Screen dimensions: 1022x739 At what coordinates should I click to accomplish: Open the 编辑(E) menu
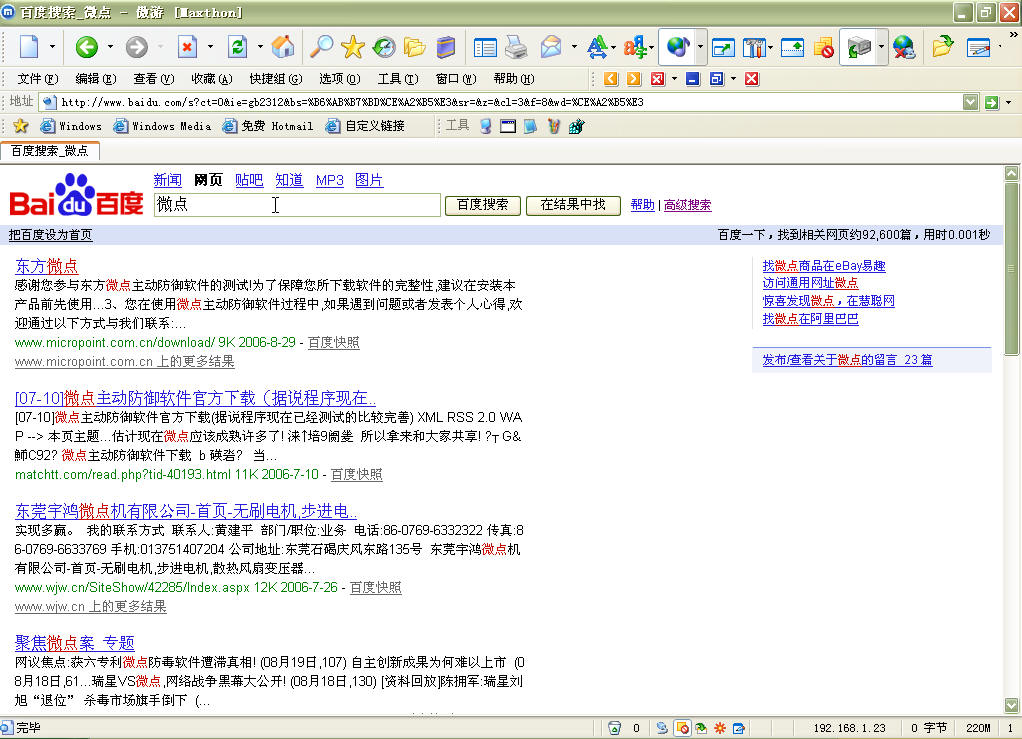coord(96,79)
